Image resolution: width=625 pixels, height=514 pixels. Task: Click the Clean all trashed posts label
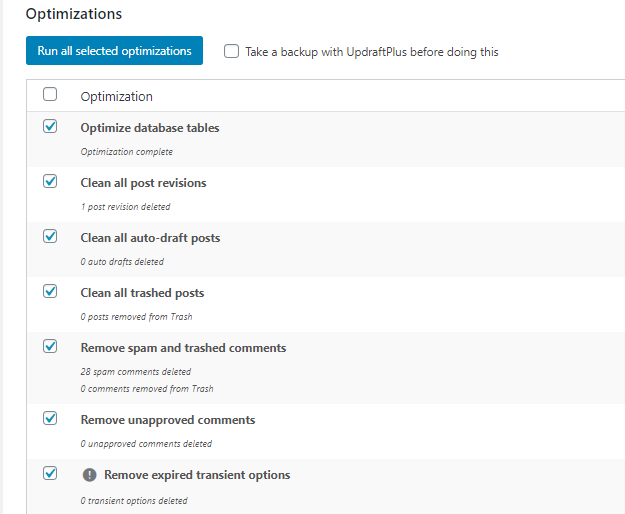coord(142,293)
